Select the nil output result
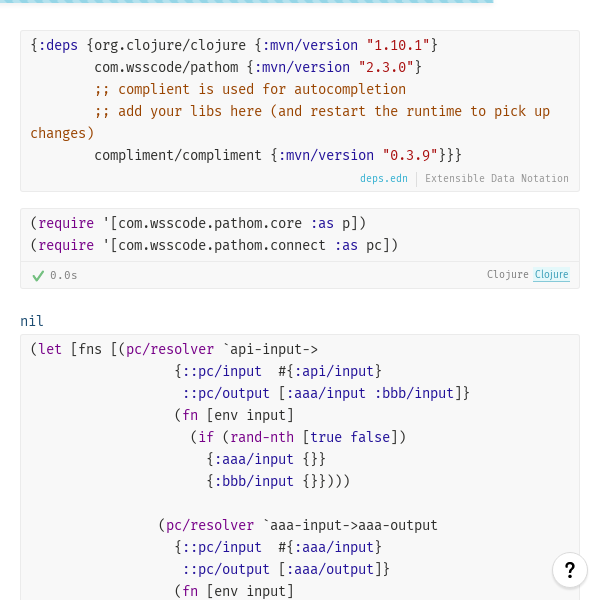Viewport: 600px width, 600px height. click(x=32, y=321)
